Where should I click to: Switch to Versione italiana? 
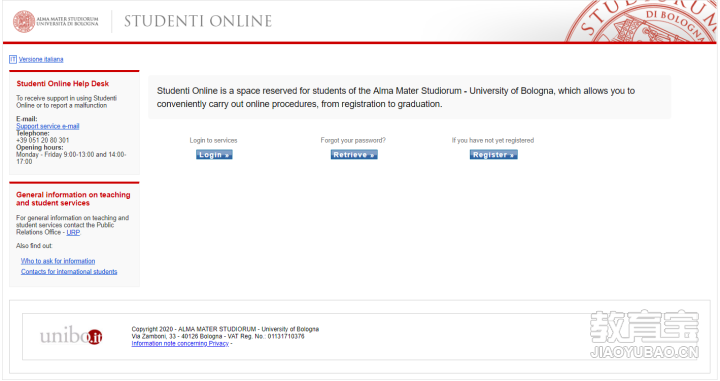coord(41,59)
